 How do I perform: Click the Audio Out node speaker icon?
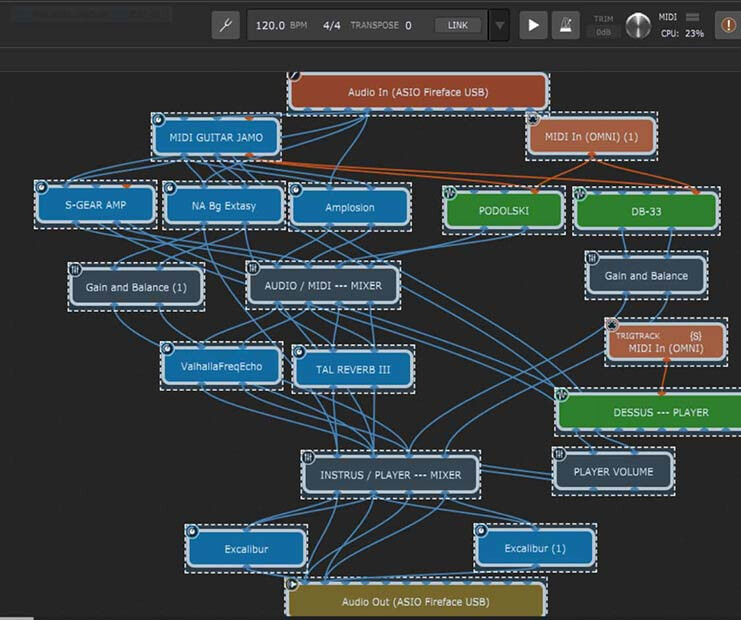[293, 585]
